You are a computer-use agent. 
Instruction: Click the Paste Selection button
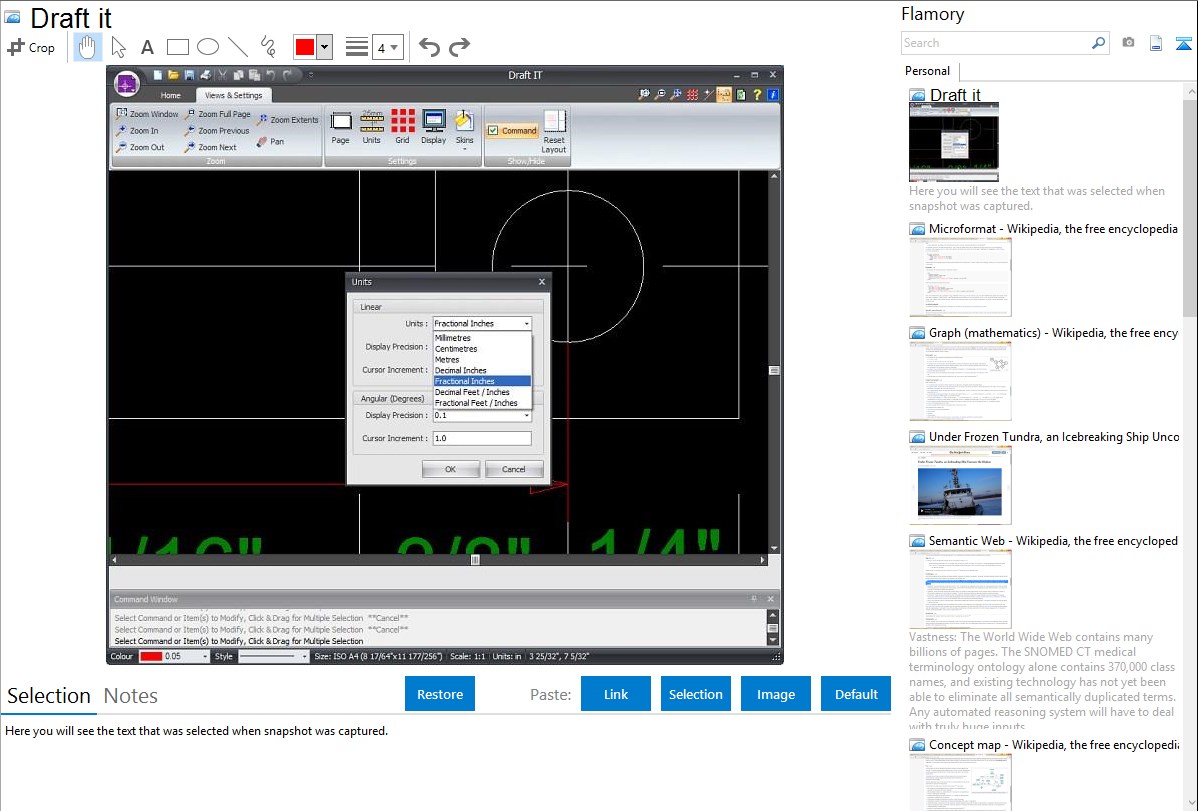[x=695, y=694]
